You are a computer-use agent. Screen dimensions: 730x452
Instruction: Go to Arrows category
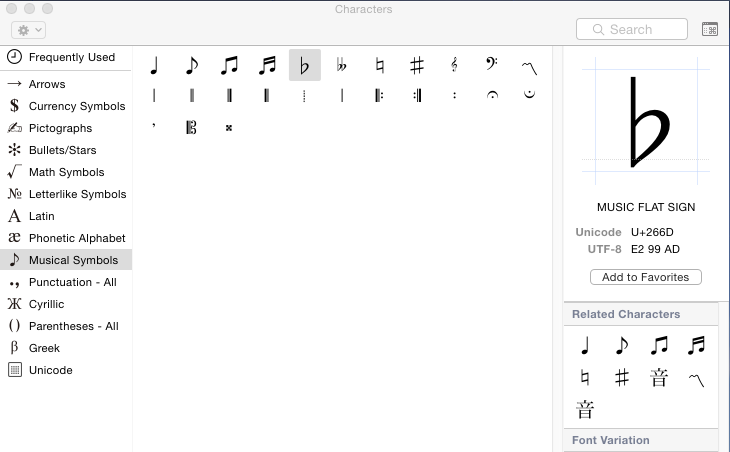coord(47,84)
